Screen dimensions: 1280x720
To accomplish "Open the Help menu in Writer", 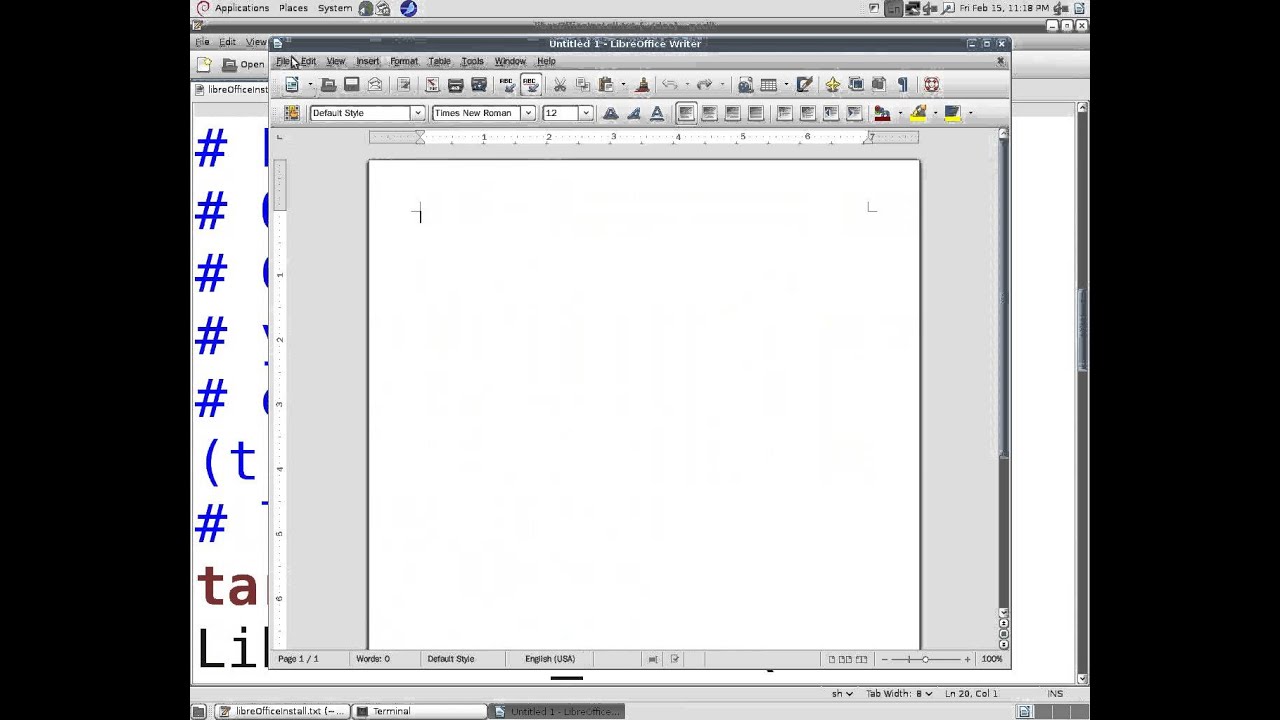I will 546,61.
